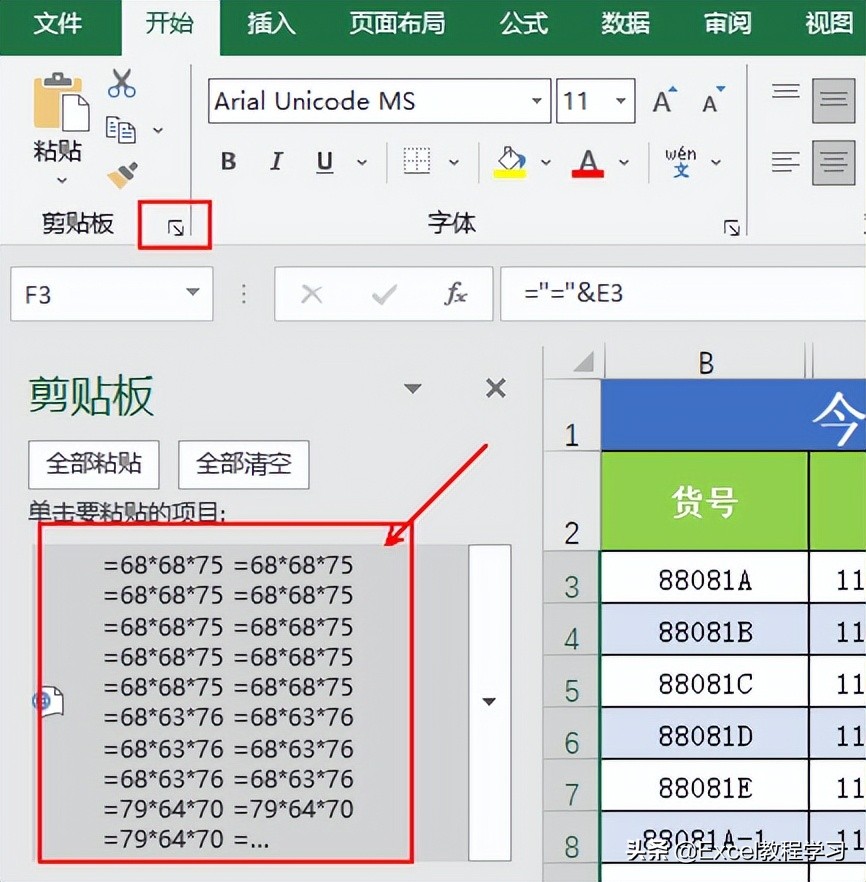Image resolution: width=866 pixels, height=882 pixels.
Task: Open the copy options dropdown arrow
Action: click(x=158, y=130)
